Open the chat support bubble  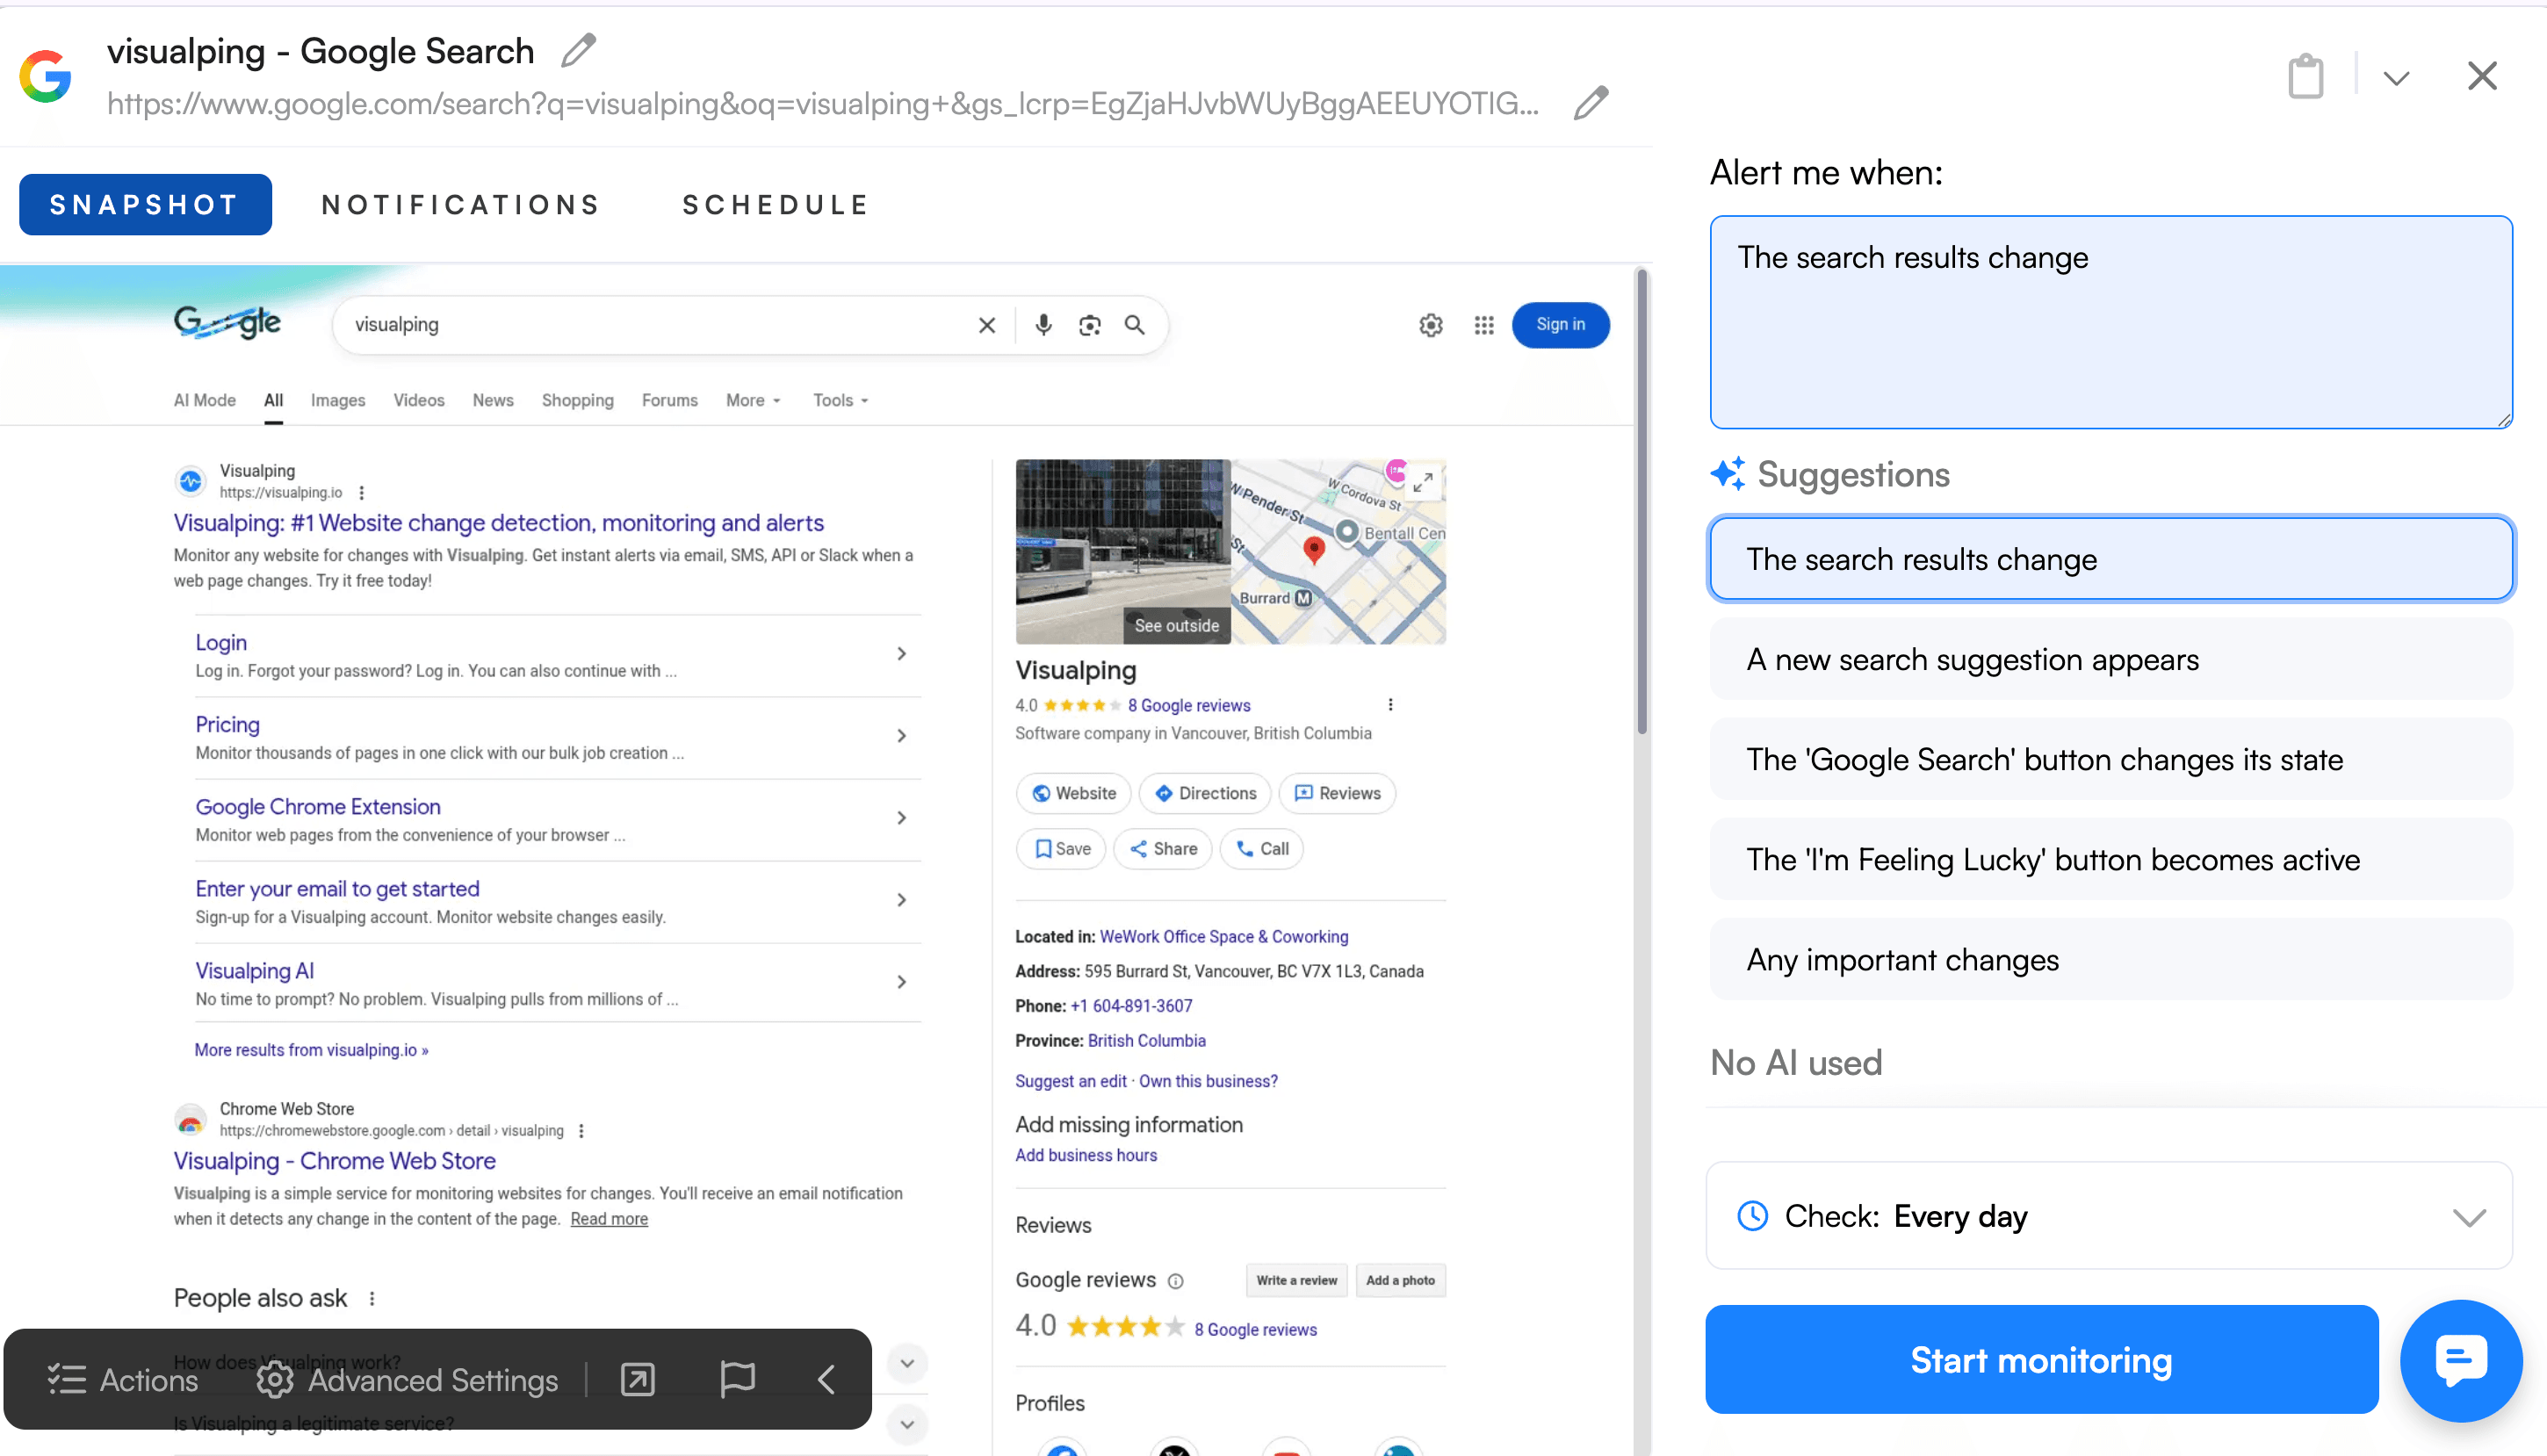point(2460,1360)
